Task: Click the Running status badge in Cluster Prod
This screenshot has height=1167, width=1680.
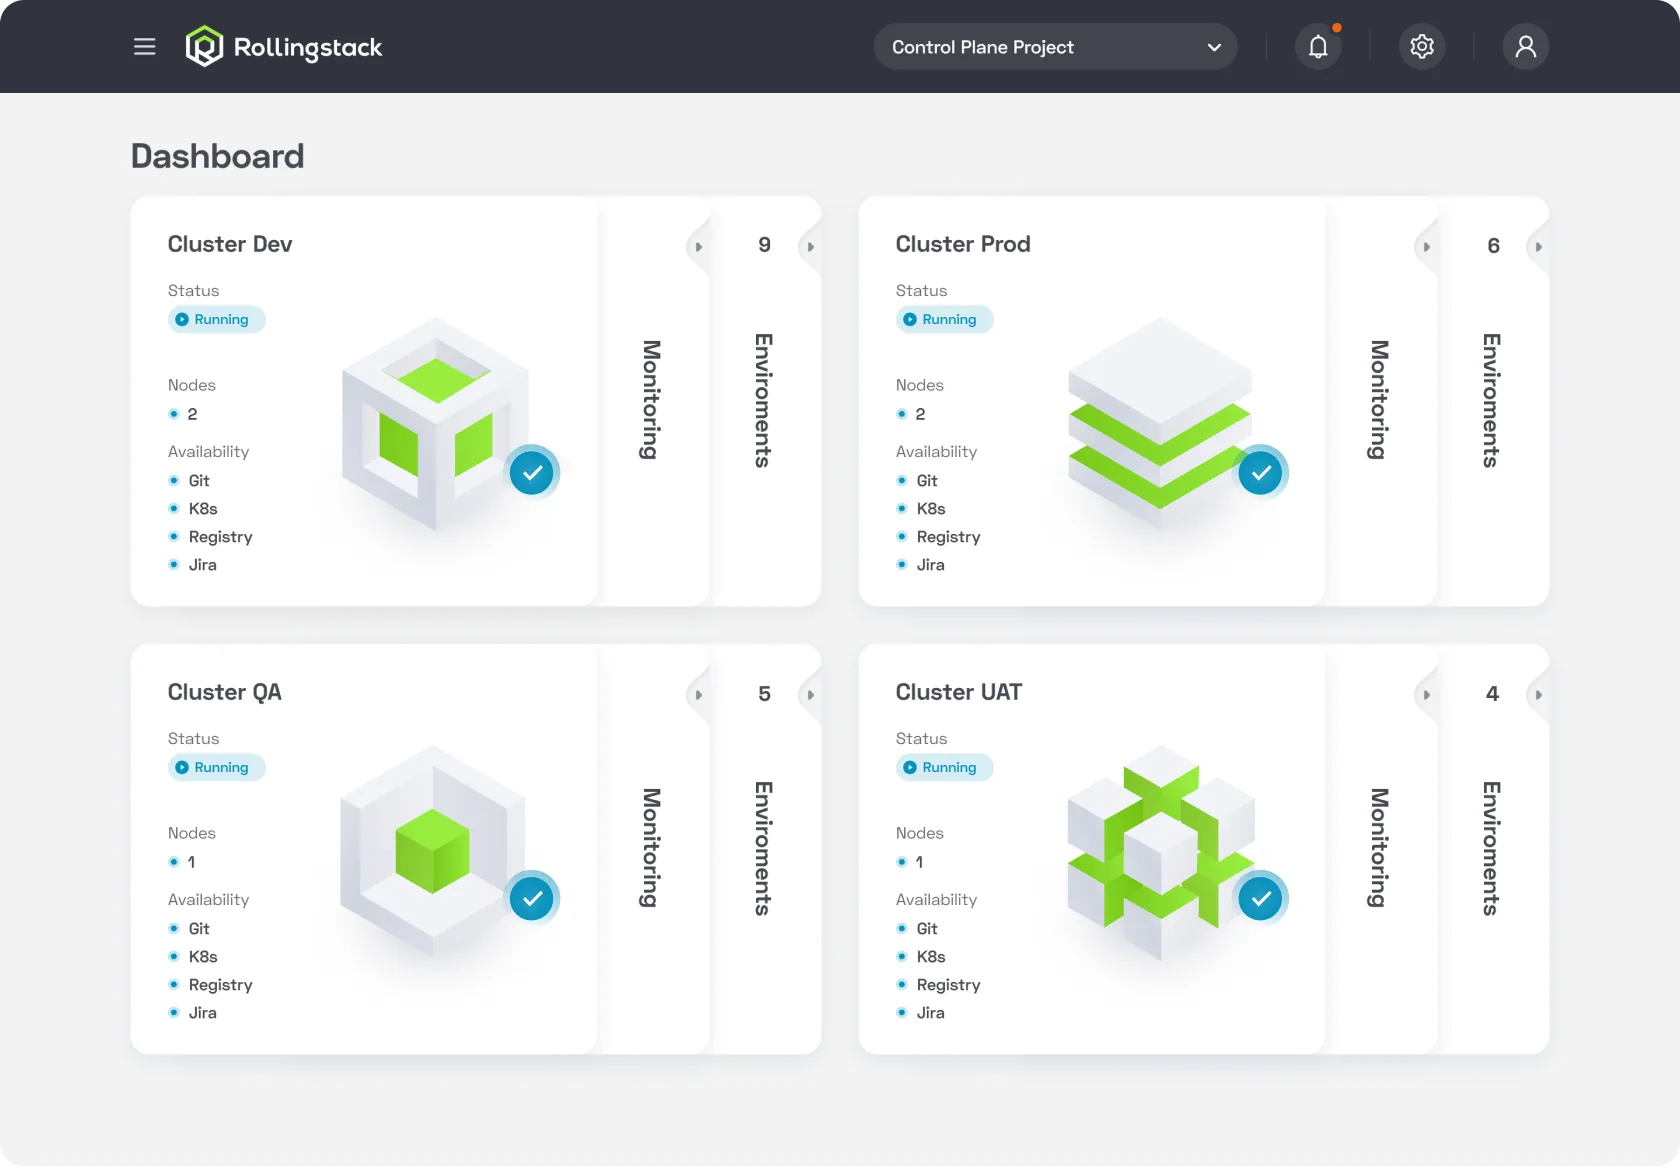Action: coord(944,319)
